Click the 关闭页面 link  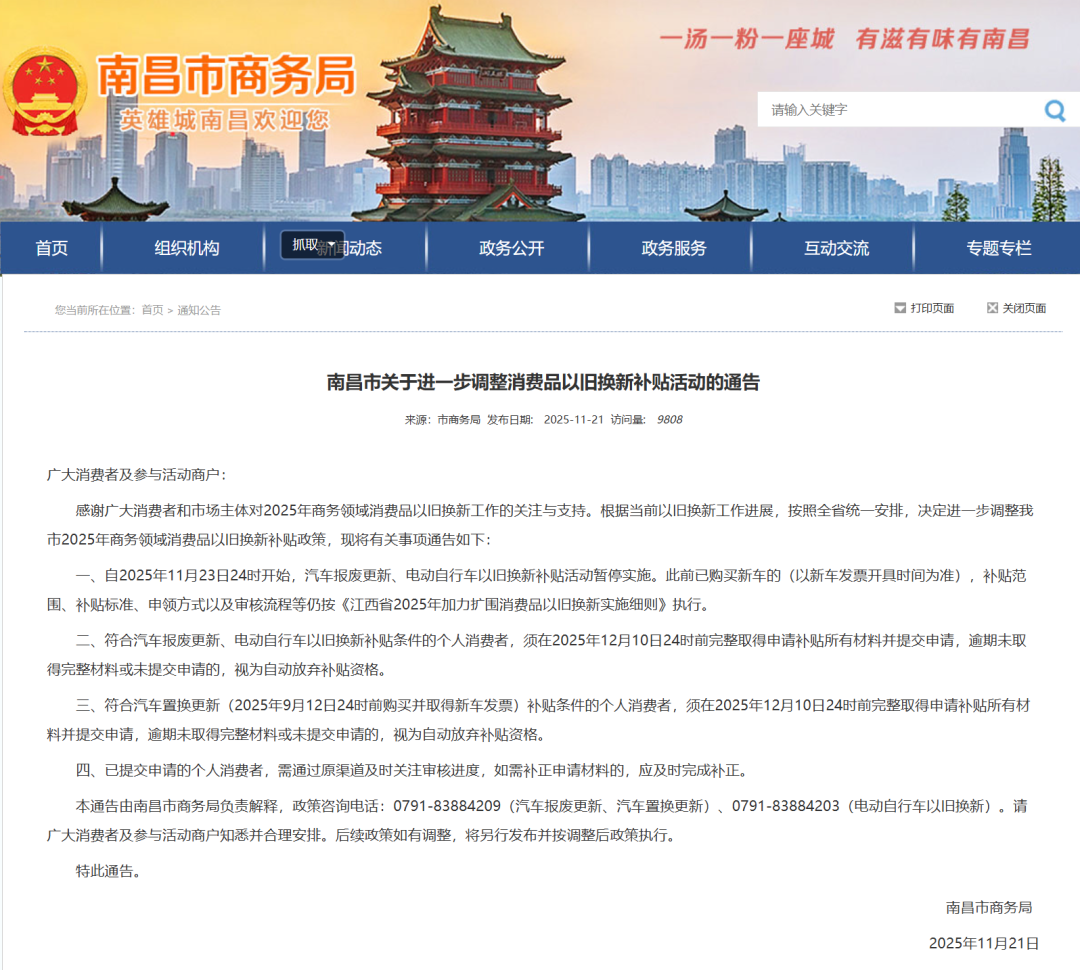coord(1024,308)
